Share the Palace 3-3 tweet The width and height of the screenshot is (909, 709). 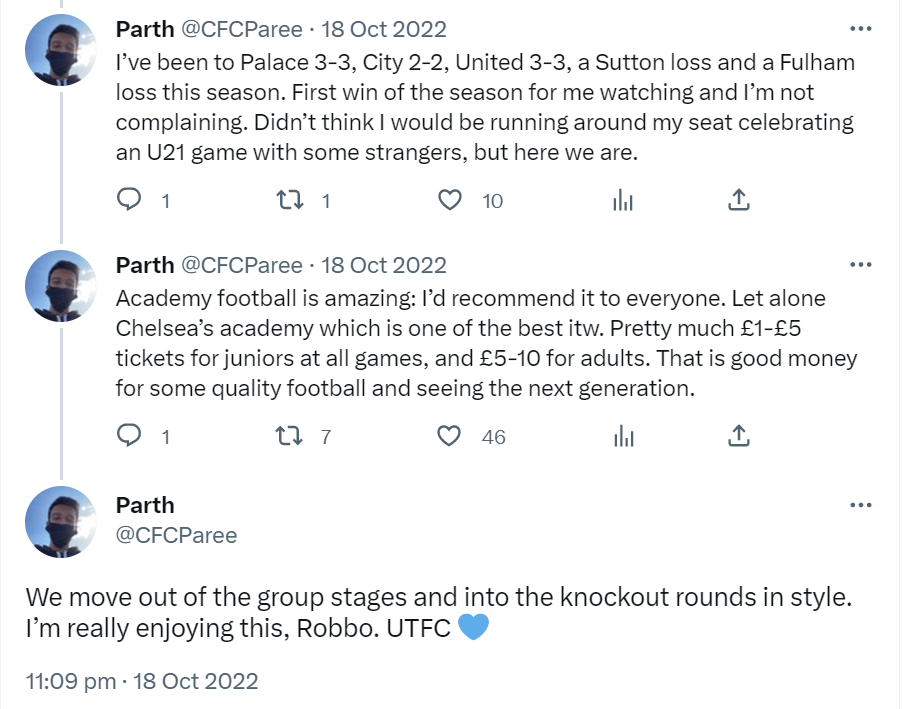click(738, 201)
